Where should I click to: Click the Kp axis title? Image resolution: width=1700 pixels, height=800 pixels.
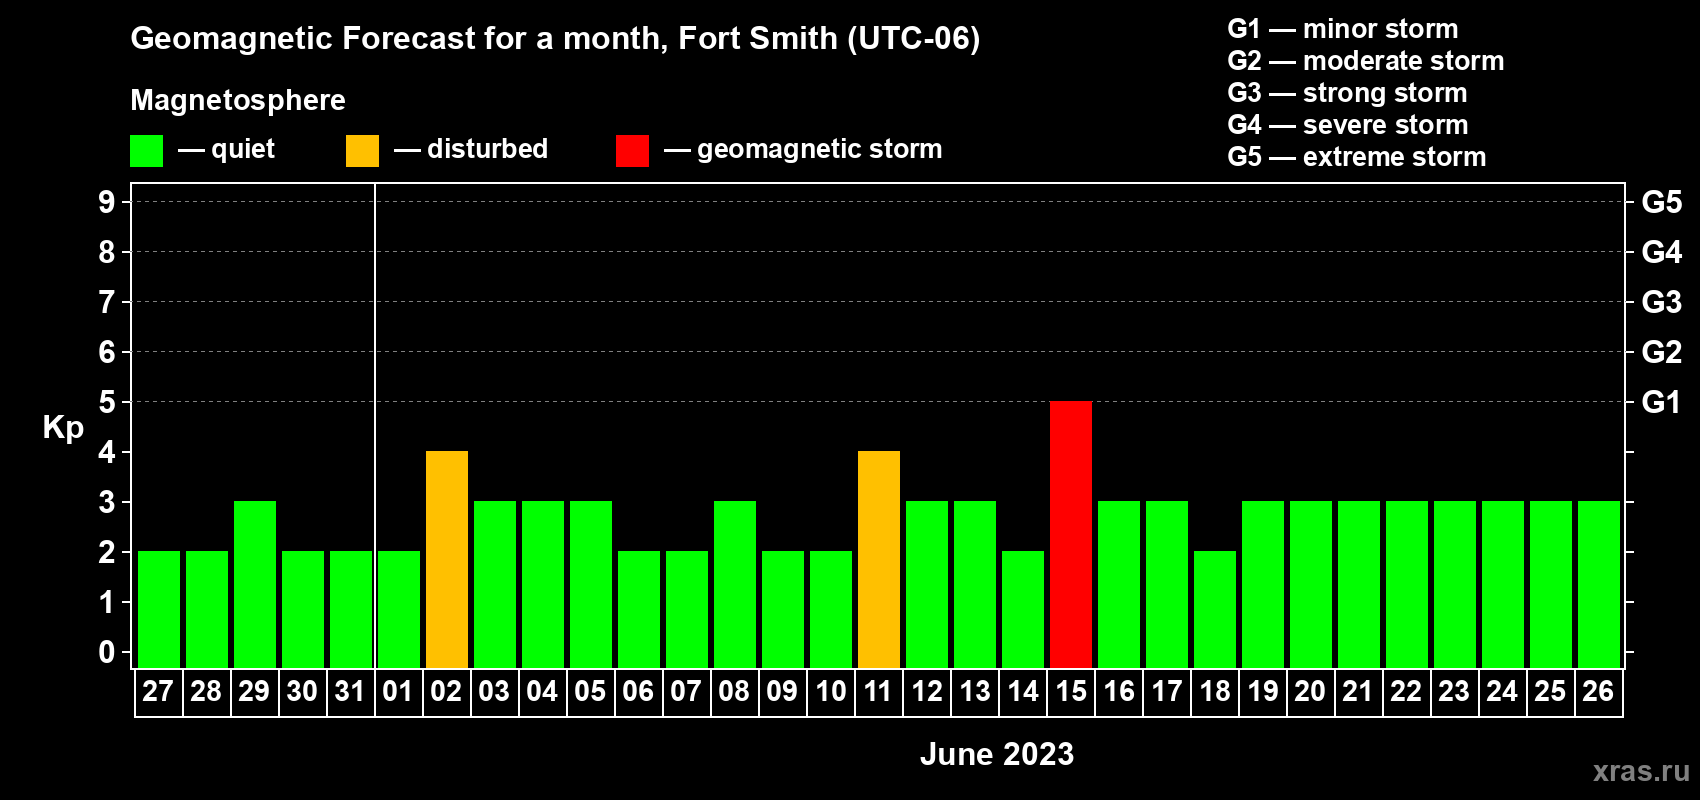[x=63, y=427]
